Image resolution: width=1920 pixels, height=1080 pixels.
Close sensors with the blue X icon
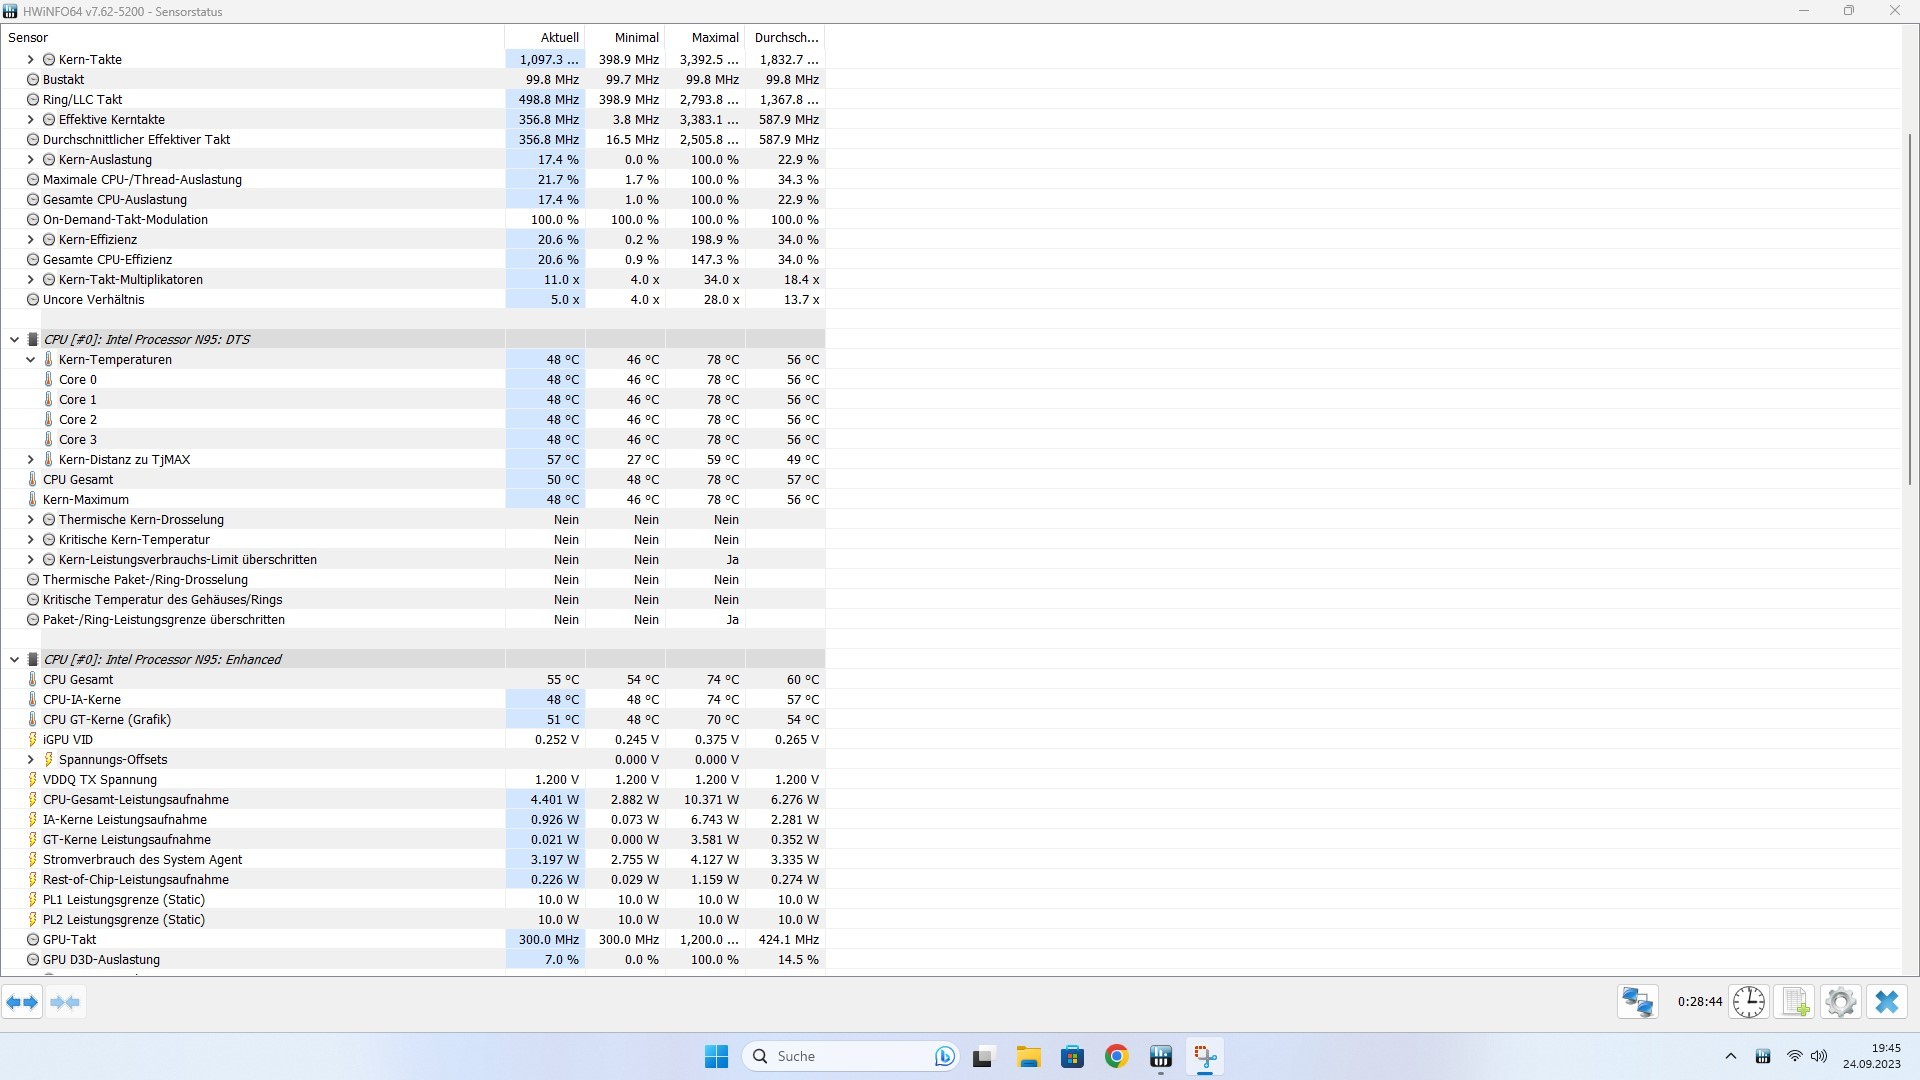coord(1887,1002)
